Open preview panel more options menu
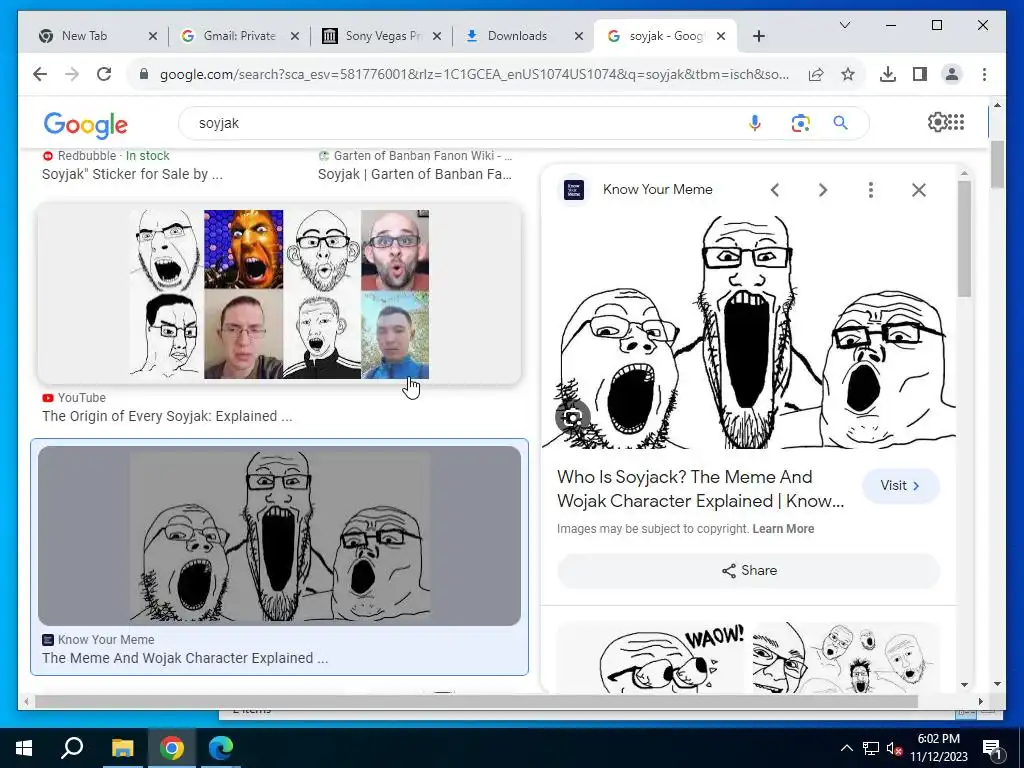The height and width of the screenshot is (768, 1024). [x=871, y=190]
